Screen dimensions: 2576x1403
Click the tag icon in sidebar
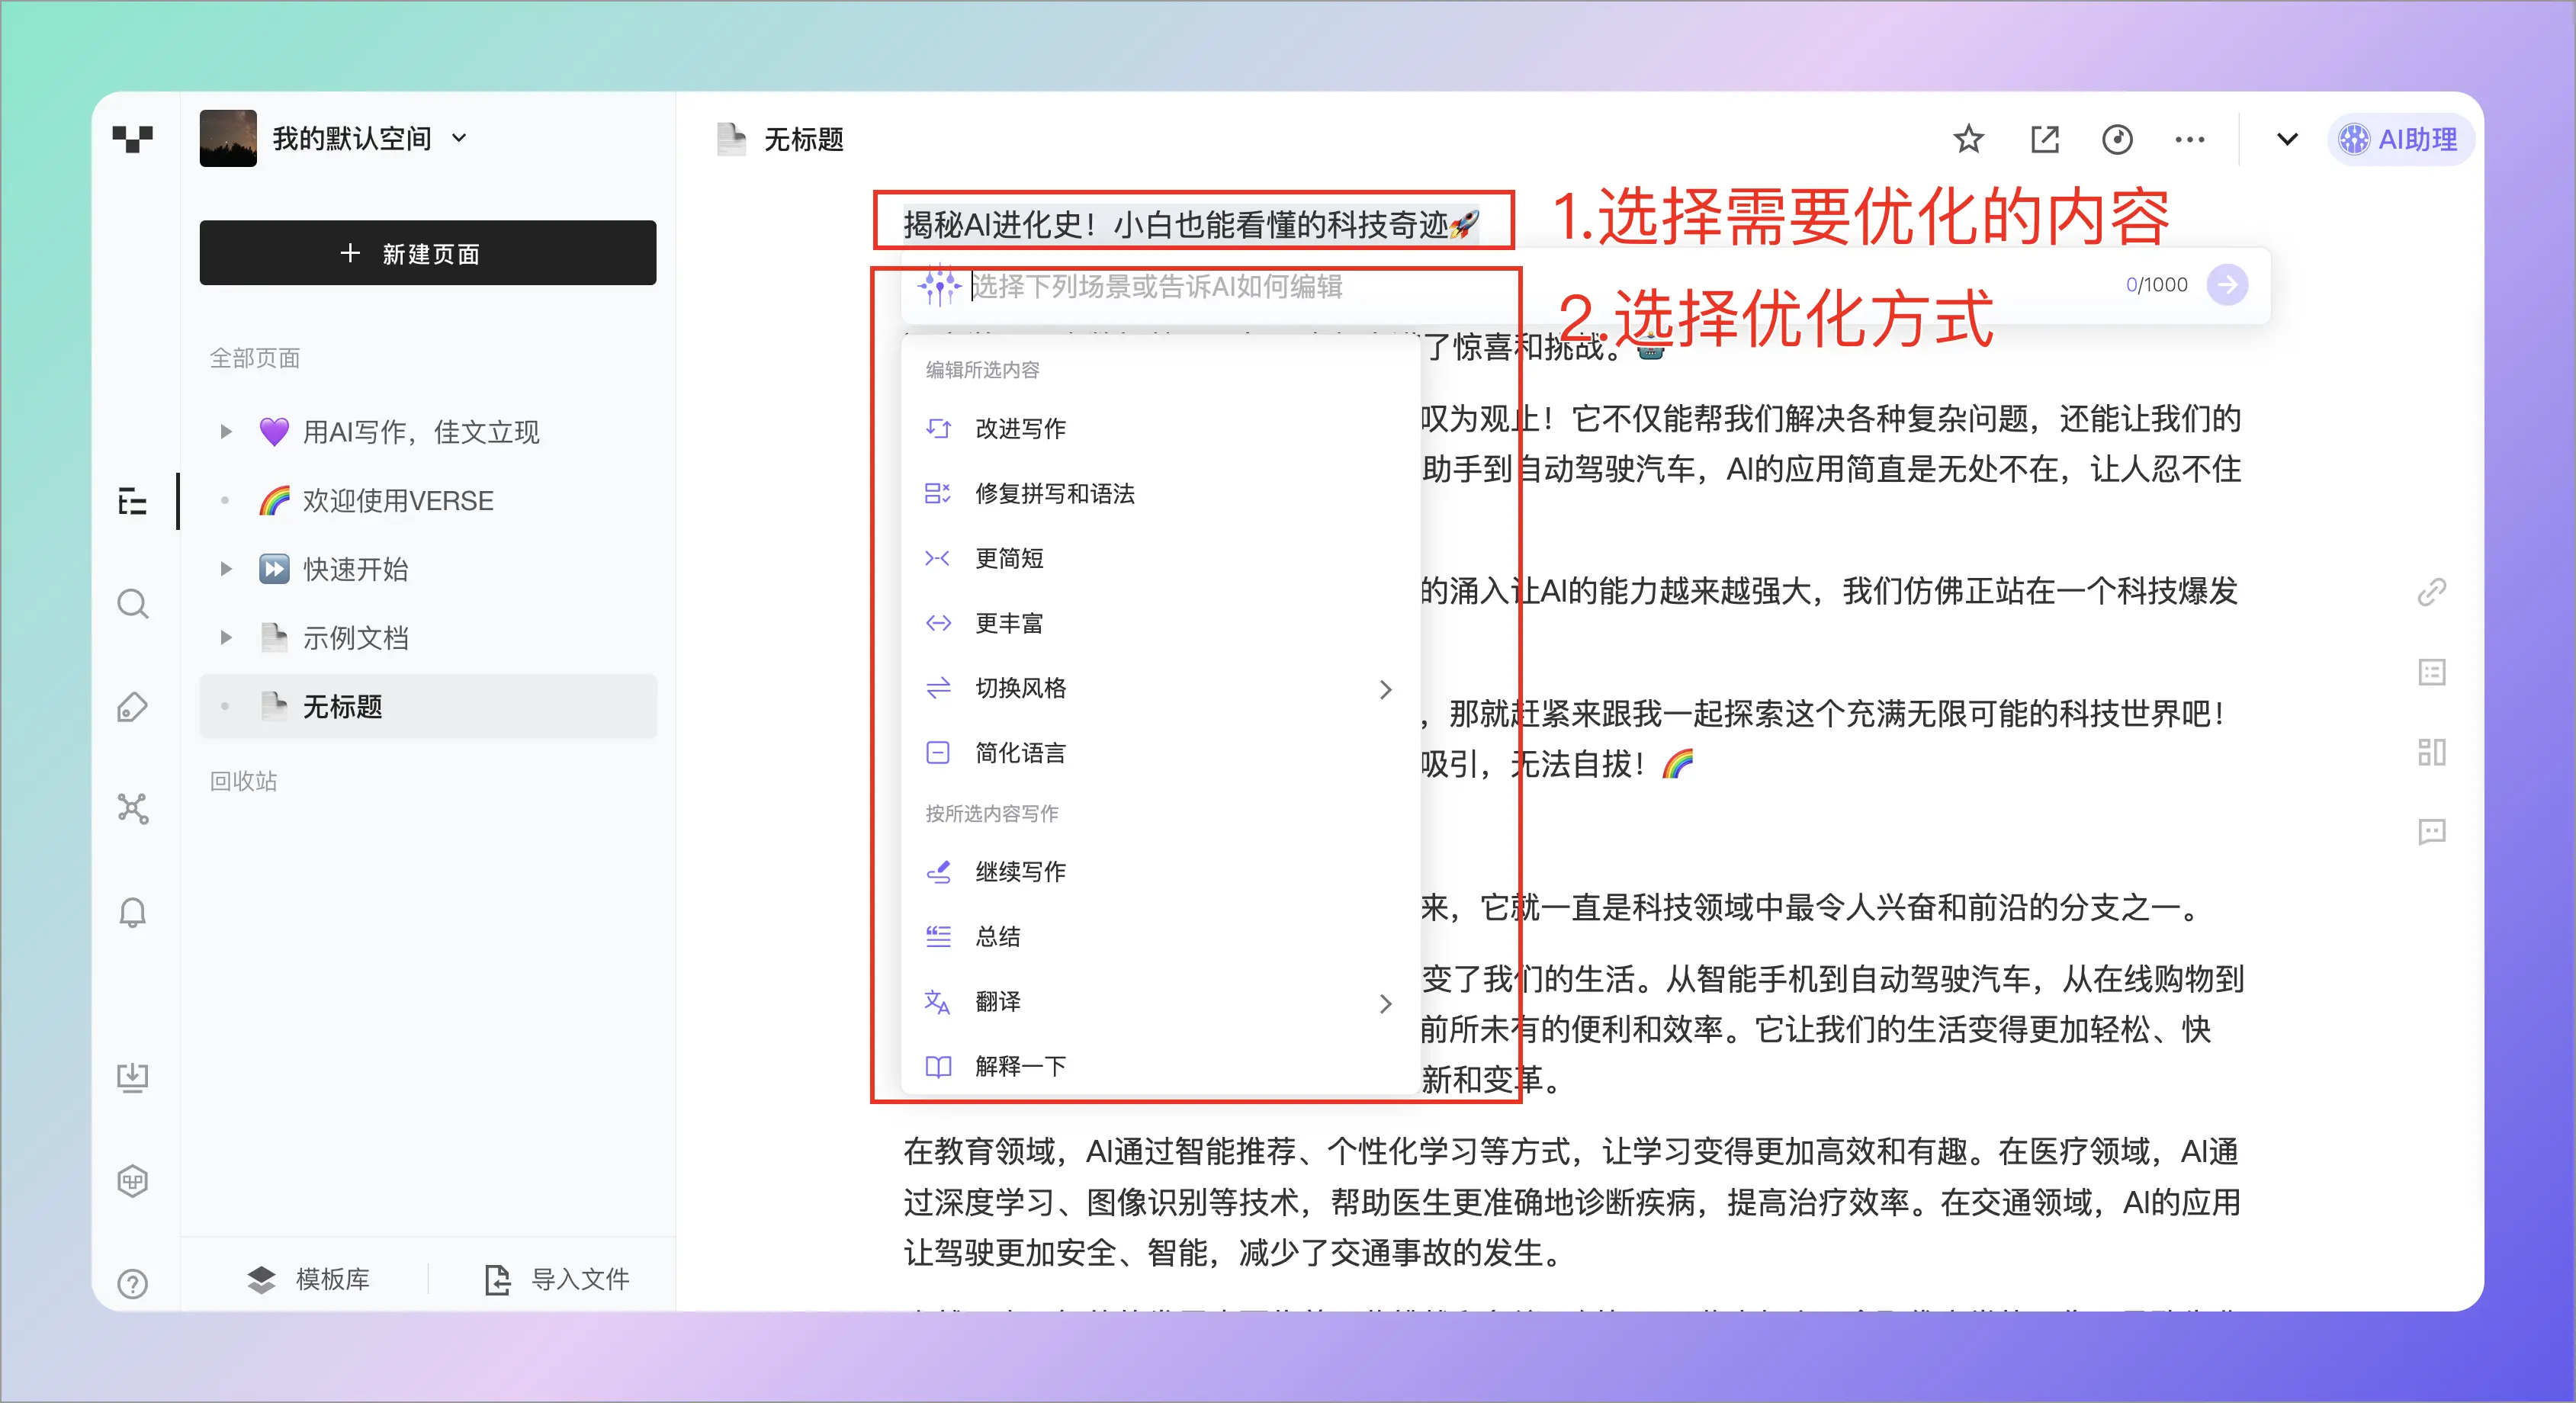click(x=132, y=707)
